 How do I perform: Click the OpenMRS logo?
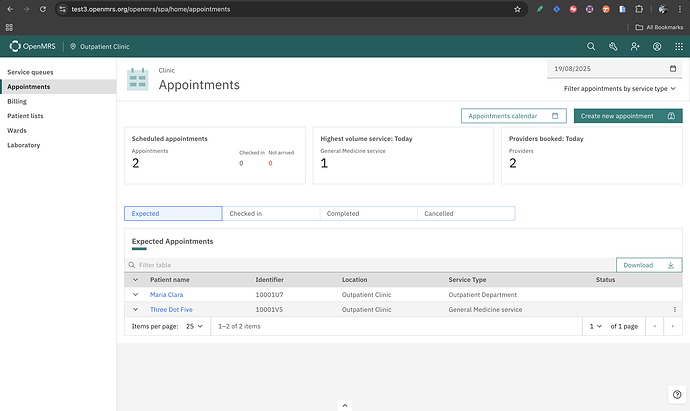pyautogui.click(x=34, y=47)
